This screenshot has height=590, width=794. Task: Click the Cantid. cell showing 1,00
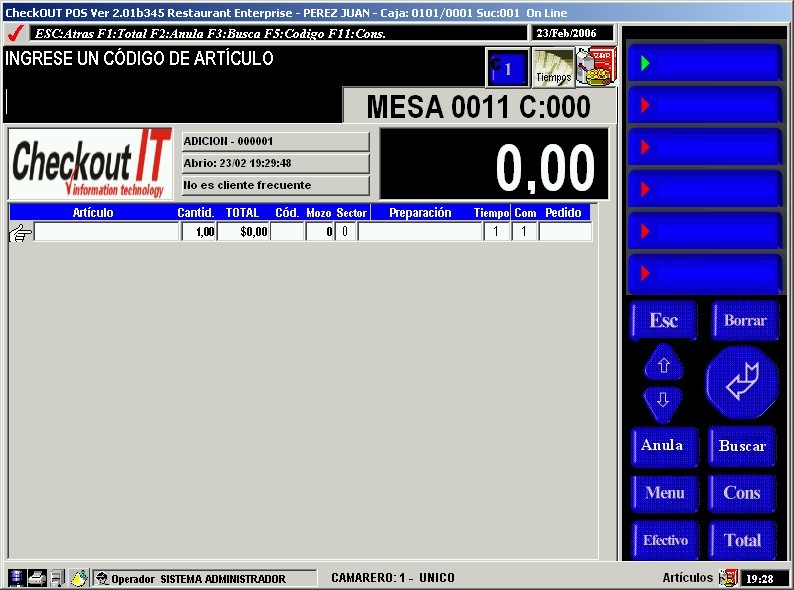pyautogui.click(x=198, y=232)
